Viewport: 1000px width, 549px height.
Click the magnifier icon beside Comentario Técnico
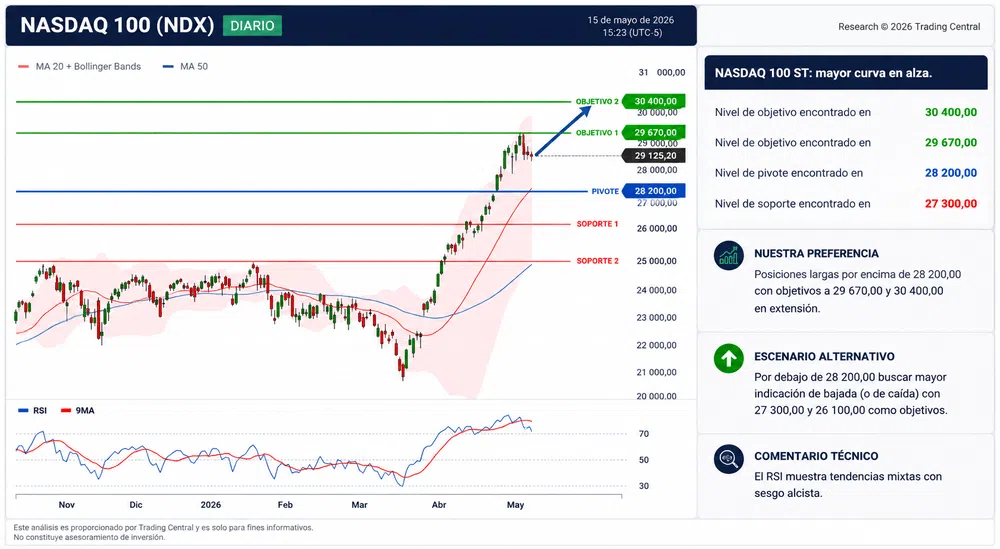[728, 458]
